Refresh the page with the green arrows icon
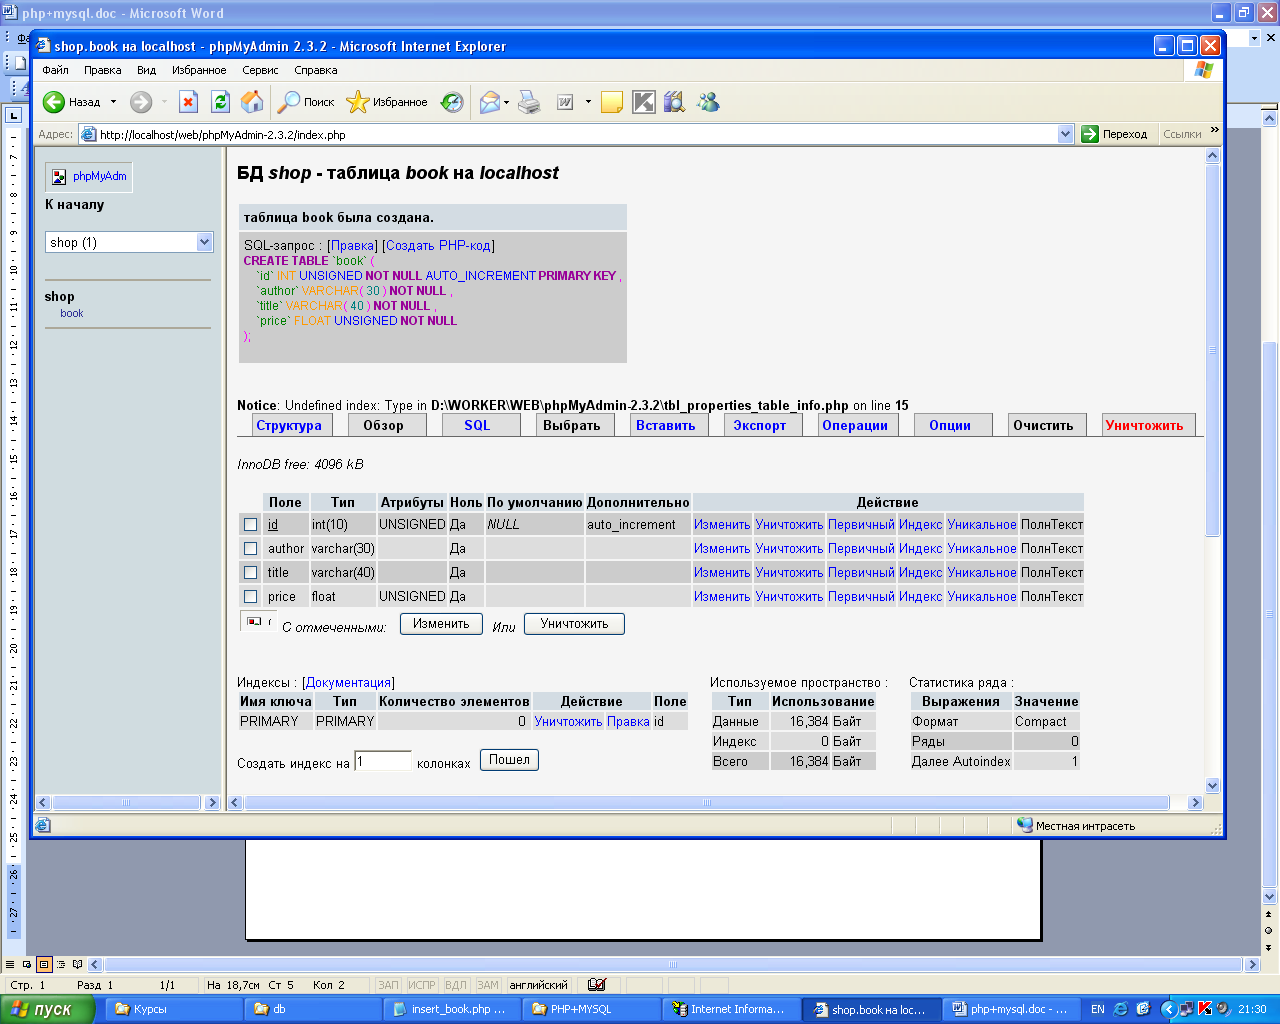The image size is (1280, 1024). [220, 102]
